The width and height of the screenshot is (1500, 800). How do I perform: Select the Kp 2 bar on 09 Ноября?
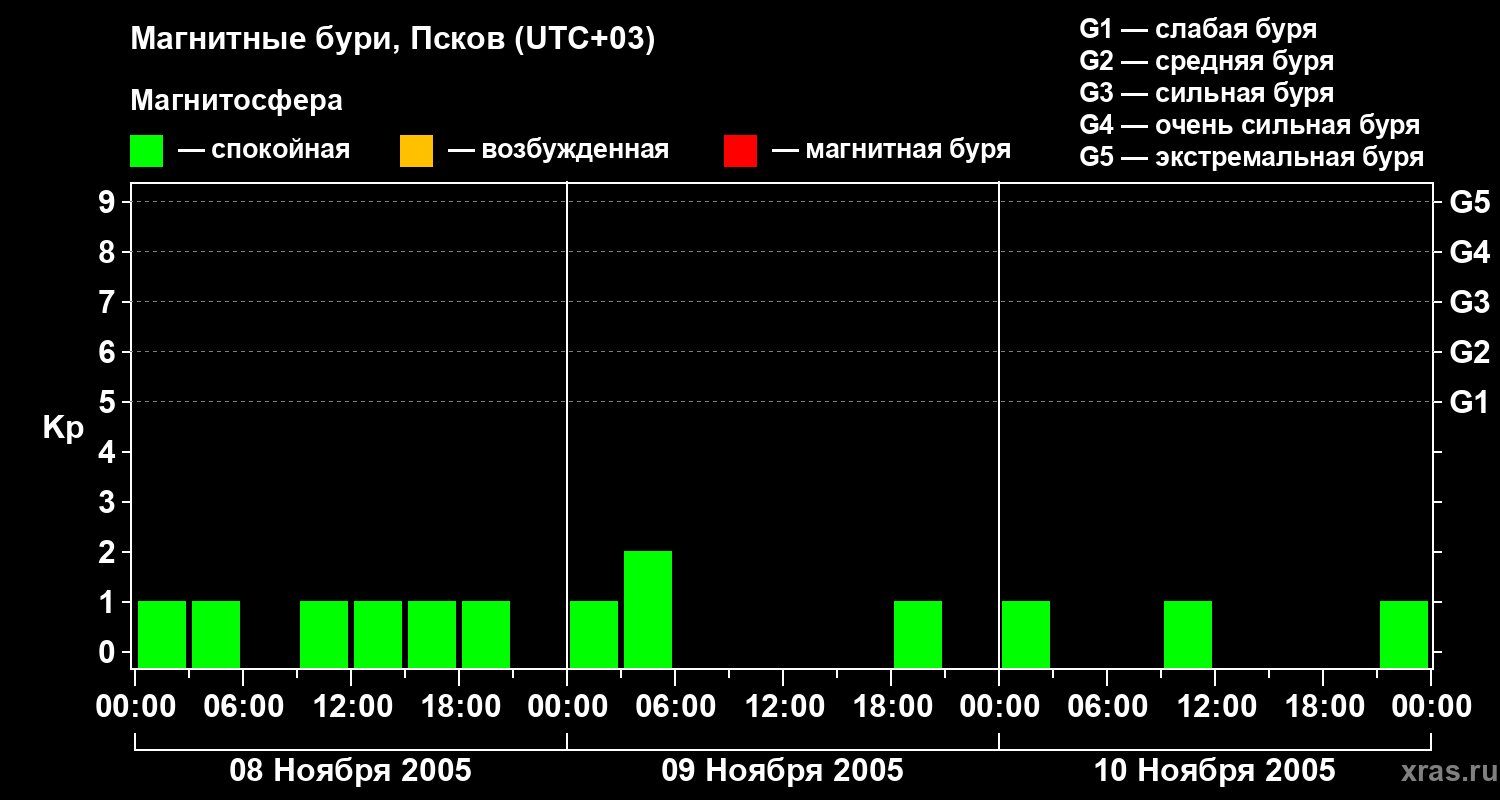pyautogui.click(x=648, y=609)
